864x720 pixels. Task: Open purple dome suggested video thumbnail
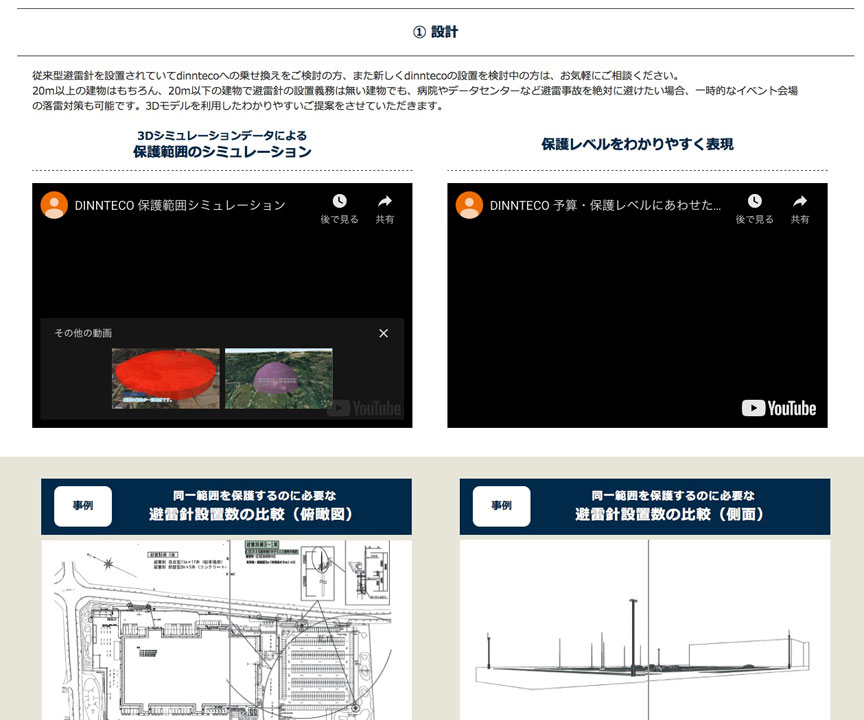click(279, 378)
